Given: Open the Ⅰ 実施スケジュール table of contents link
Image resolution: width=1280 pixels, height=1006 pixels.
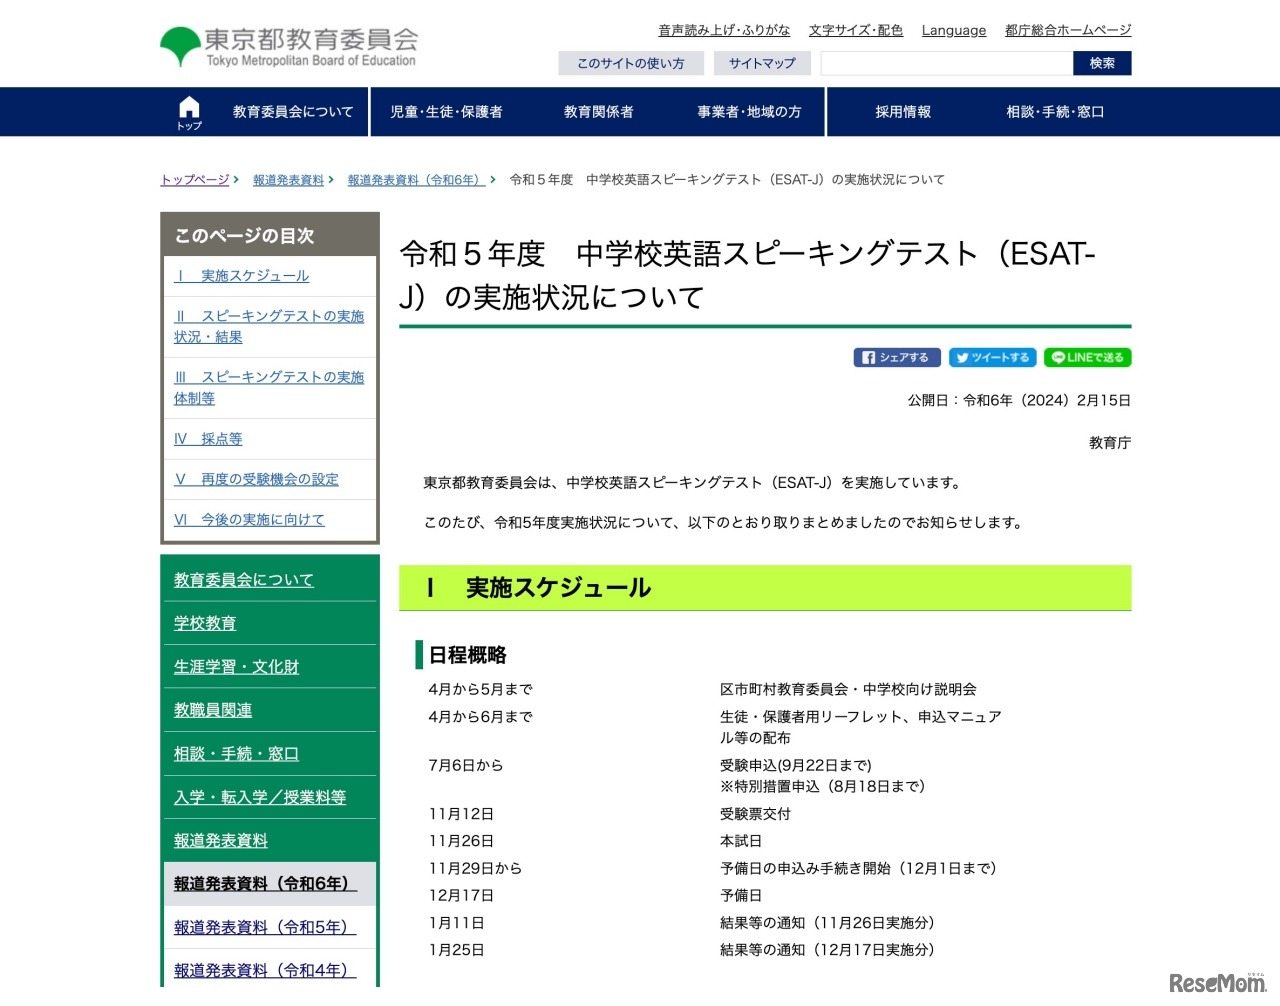Looking at the screenshot, I should click(243, 276).
